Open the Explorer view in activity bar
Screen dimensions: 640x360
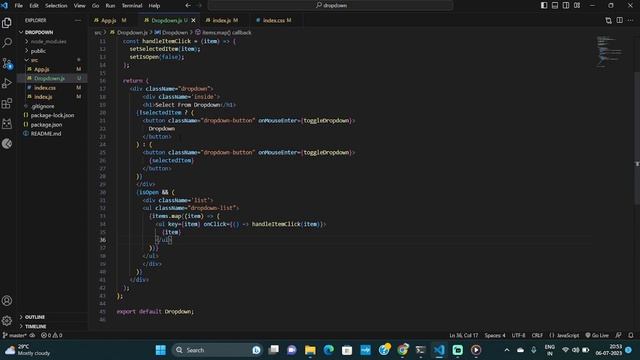(x=7, y=23)
